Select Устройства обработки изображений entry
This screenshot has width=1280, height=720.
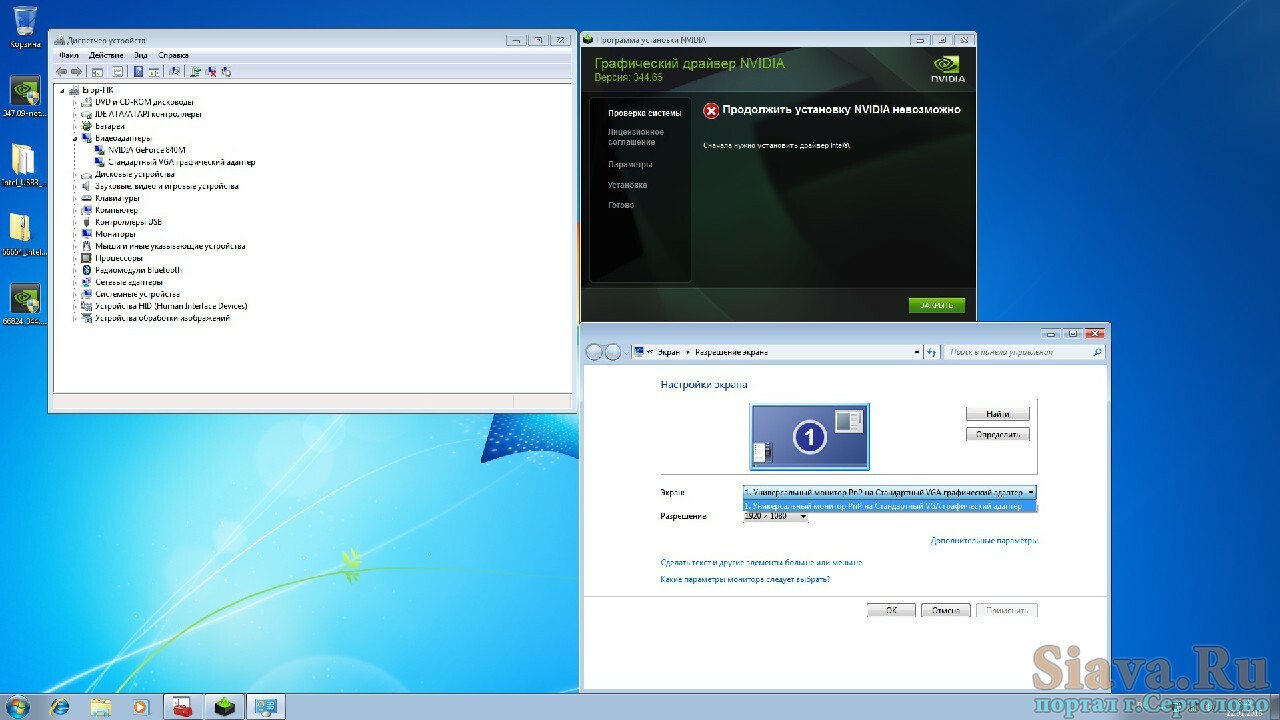point(162,318)
